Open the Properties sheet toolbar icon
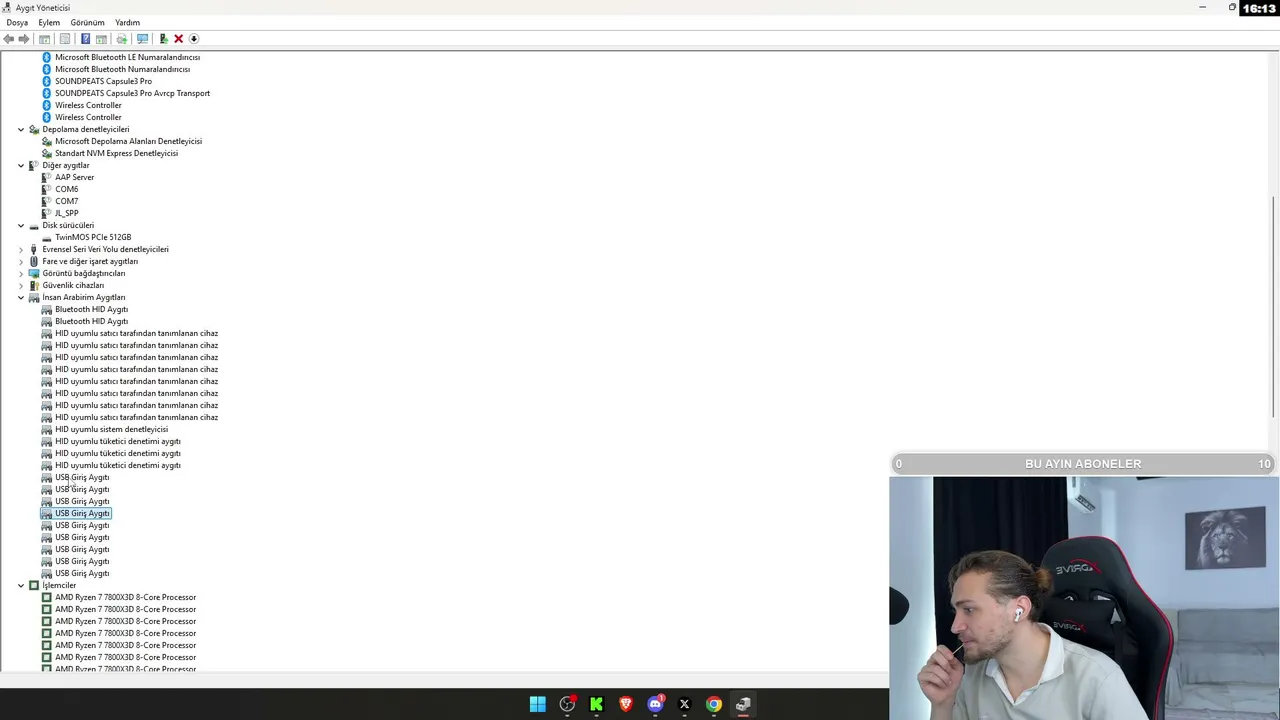 click(x=65, y=39)
